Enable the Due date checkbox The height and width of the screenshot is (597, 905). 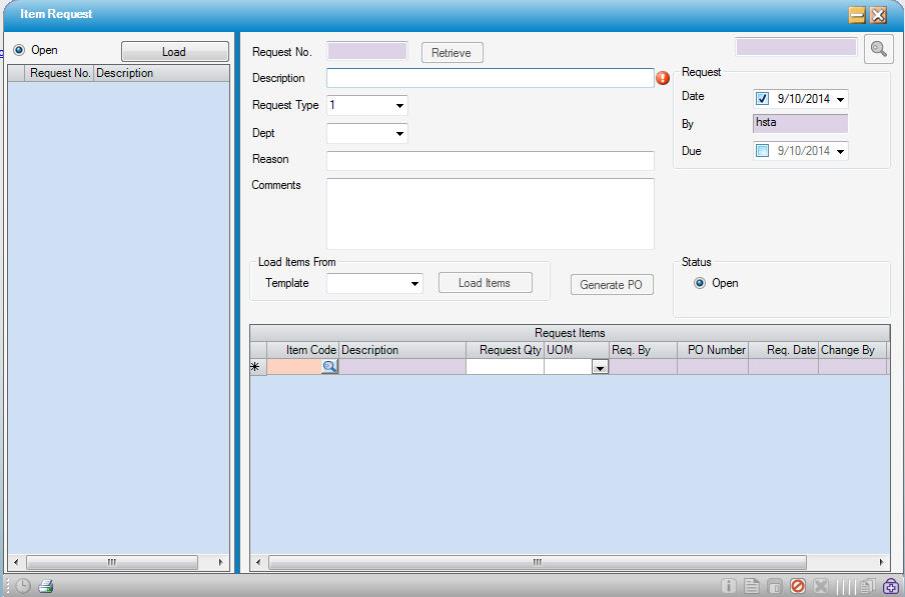point(762,151)
